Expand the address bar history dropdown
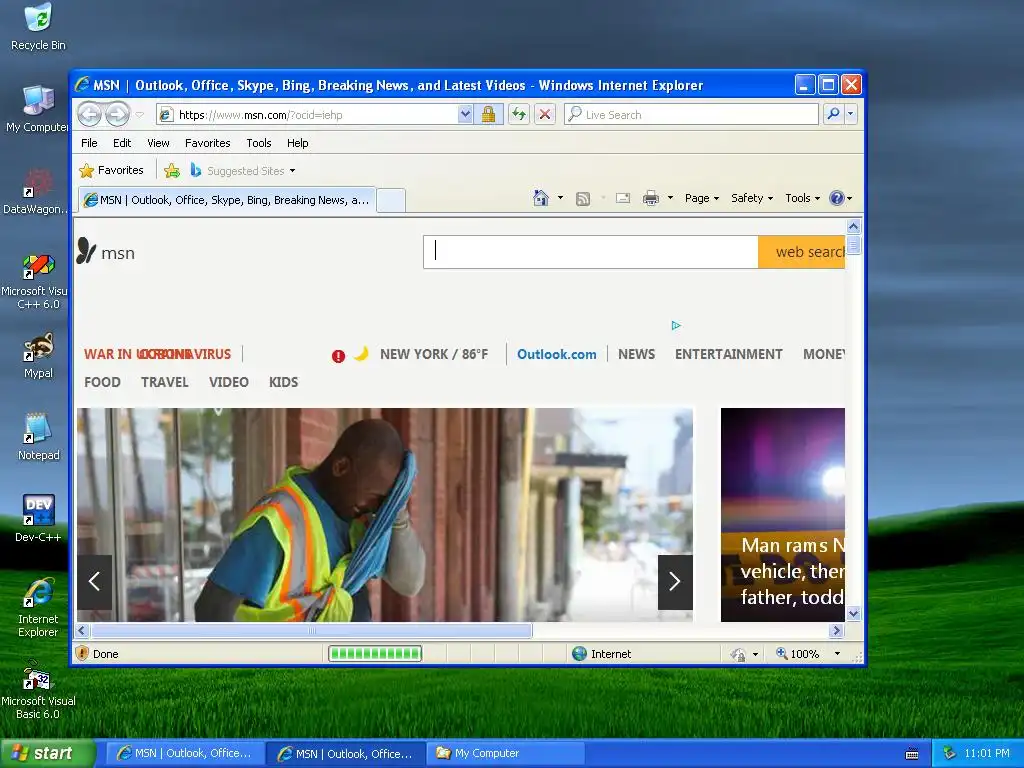 [465, 115]
